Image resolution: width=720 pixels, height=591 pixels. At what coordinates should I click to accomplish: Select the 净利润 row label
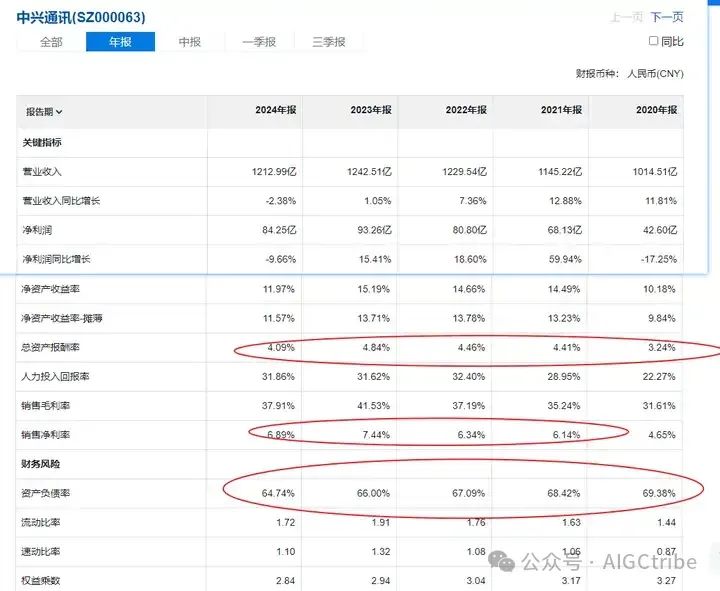click(x=37, y=230)
